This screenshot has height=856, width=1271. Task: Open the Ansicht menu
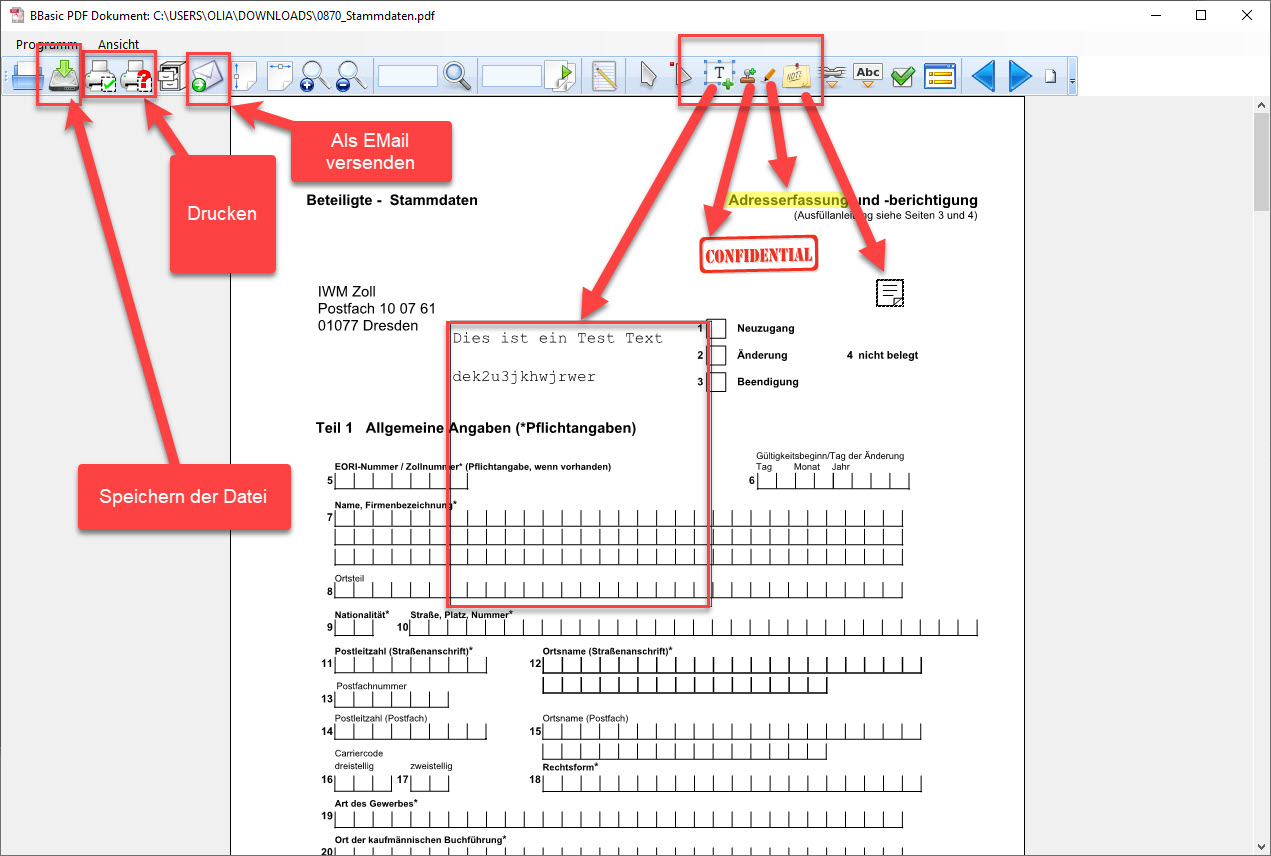(x=118, y=45)
